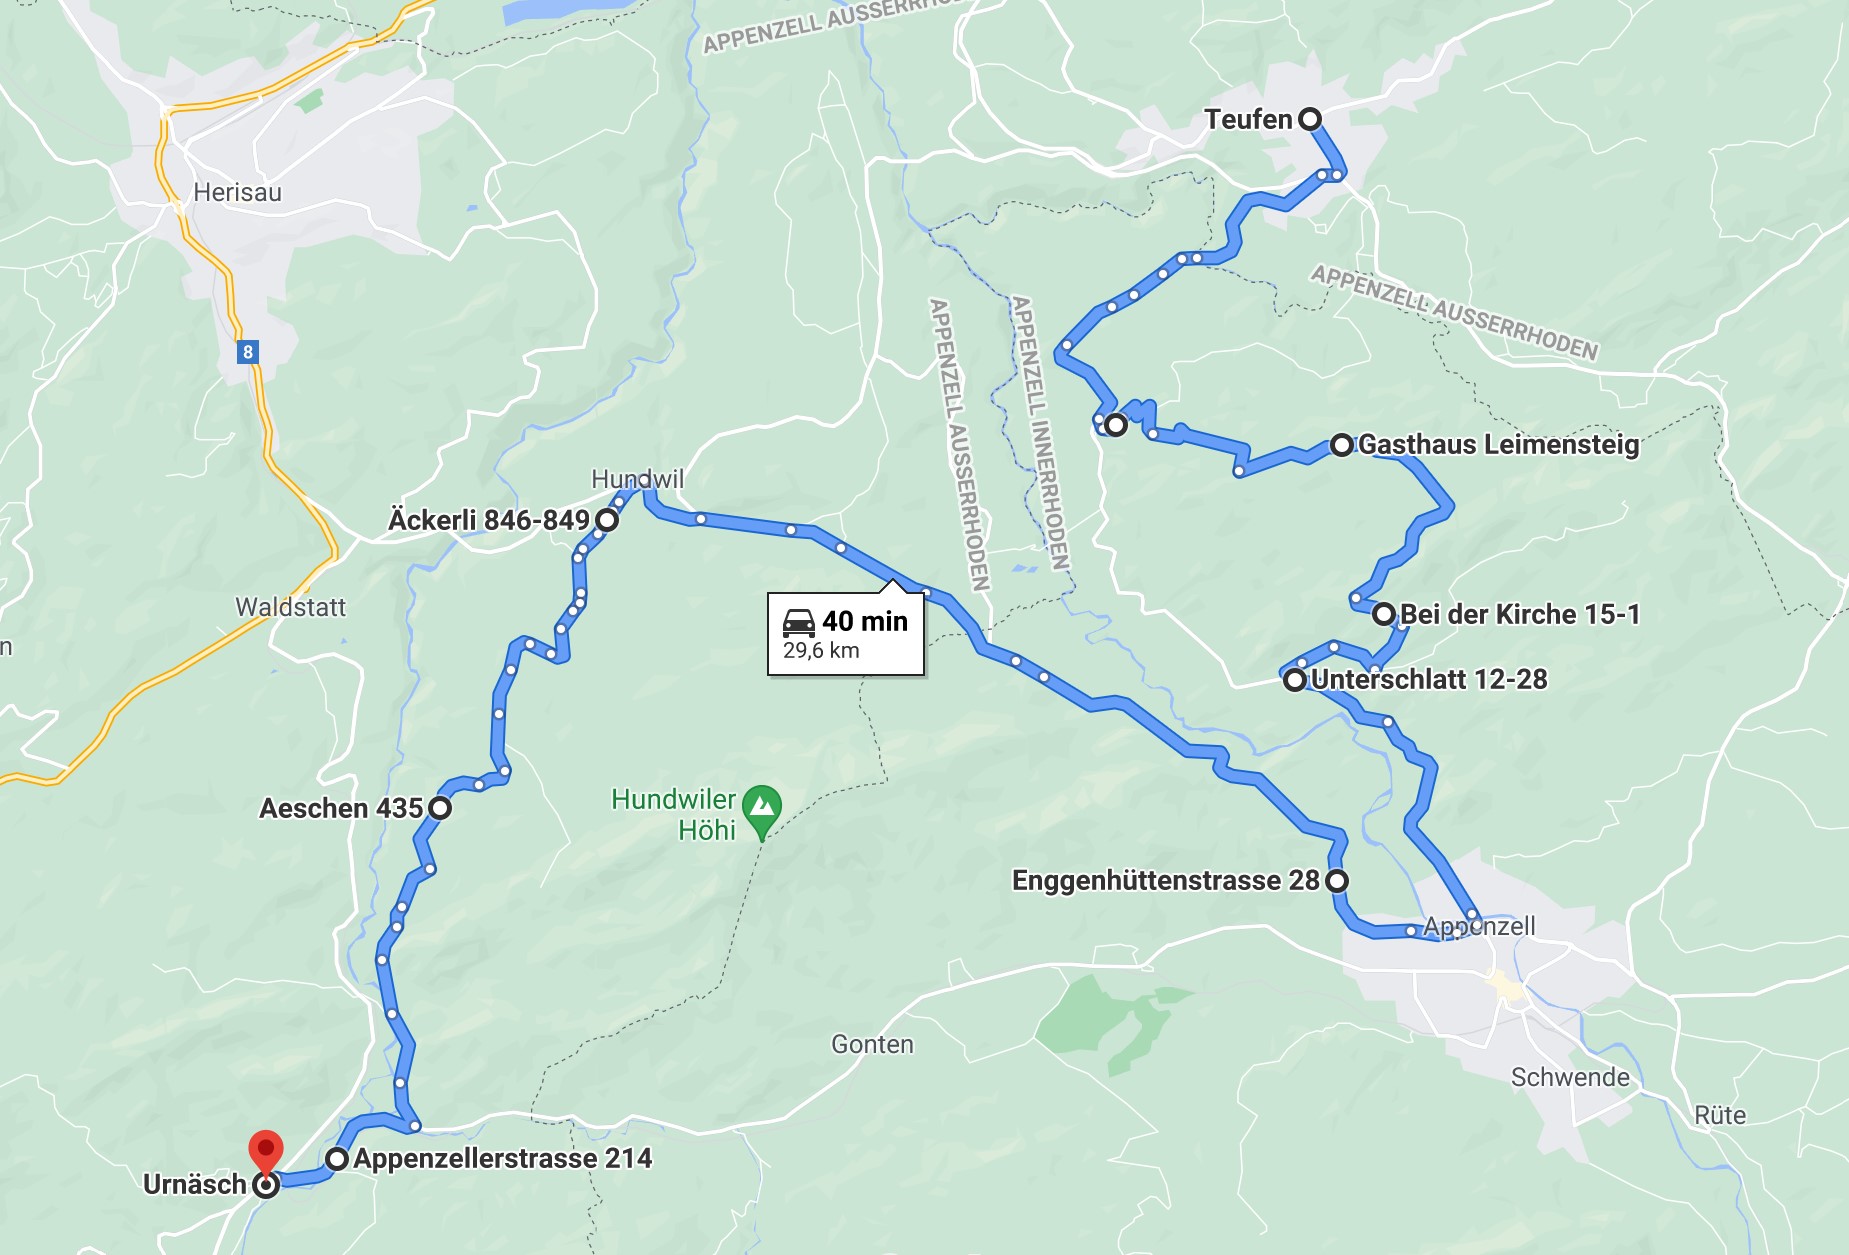Click the Hundwil village label
The height and width of the screenshot is (1255, 1849).
point(637,479)
